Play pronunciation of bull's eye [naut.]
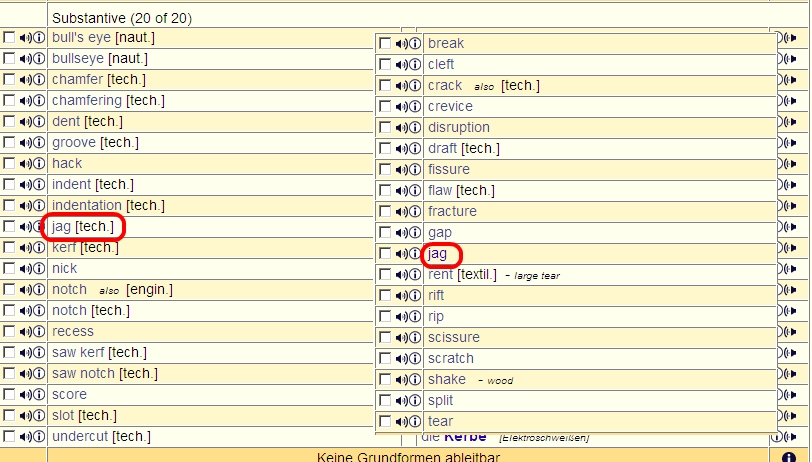 tap(25, 38)
